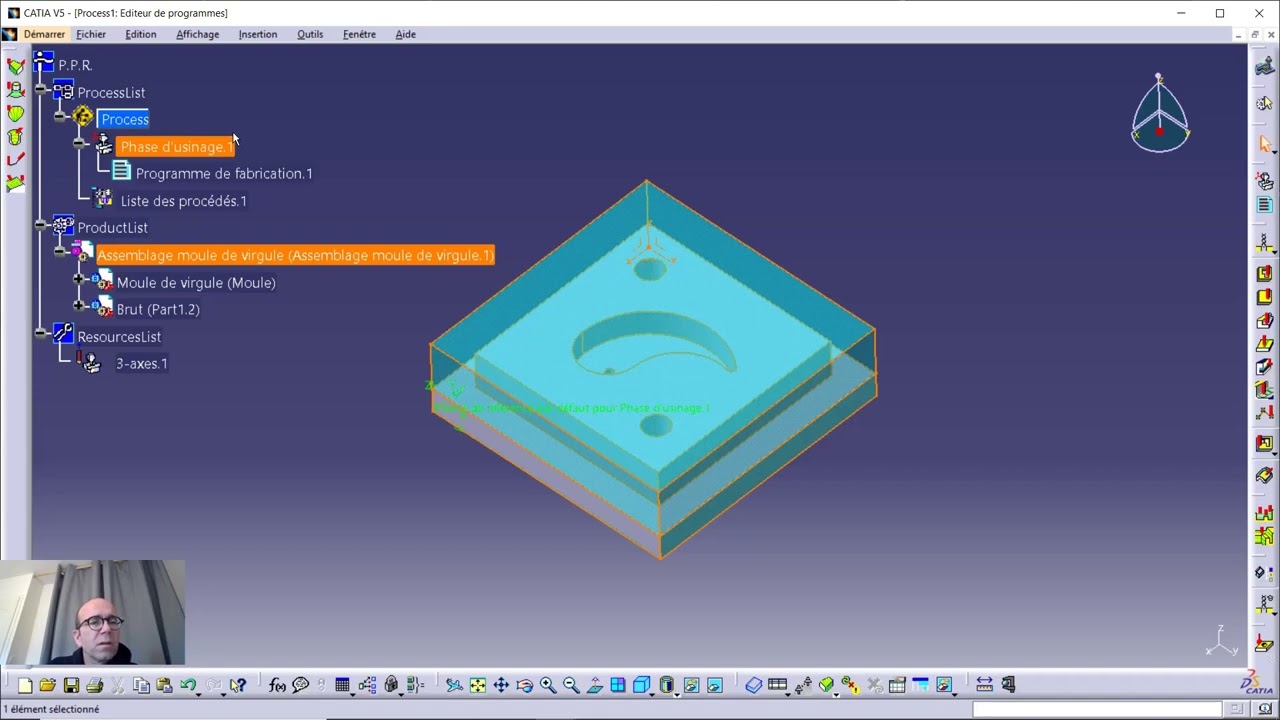The height and width of the screenshot is (720, 1280).
Task: Open the Démarrer menu
Action: (x=44, y=34)
